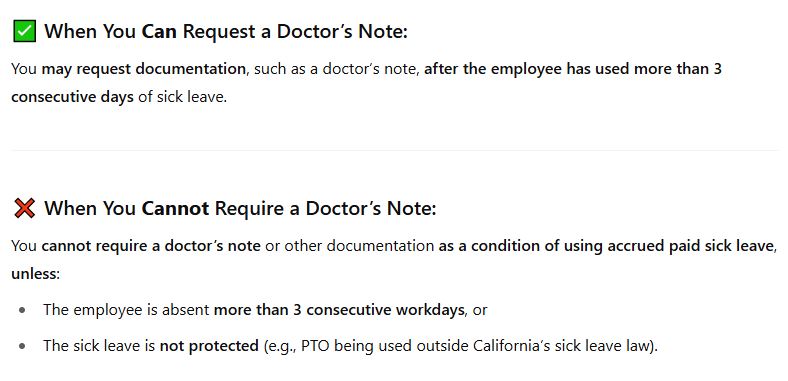Click the words 'of sick leave.'

pyautogui.click(x=183, y=97)
